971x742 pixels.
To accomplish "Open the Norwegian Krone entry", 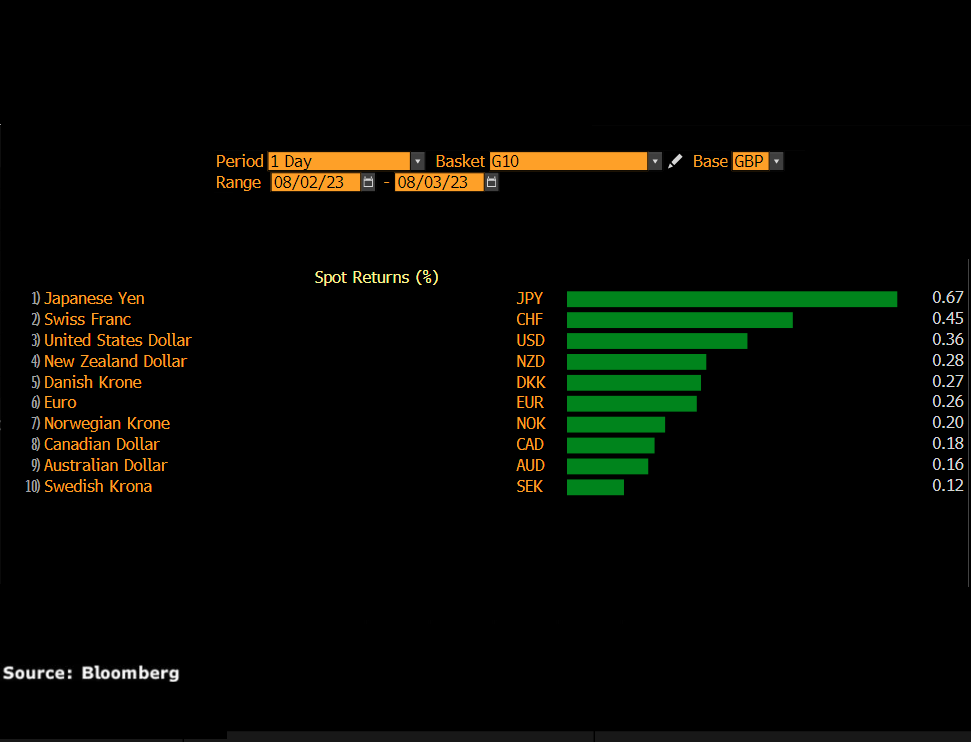I will (x=106, y=423).
